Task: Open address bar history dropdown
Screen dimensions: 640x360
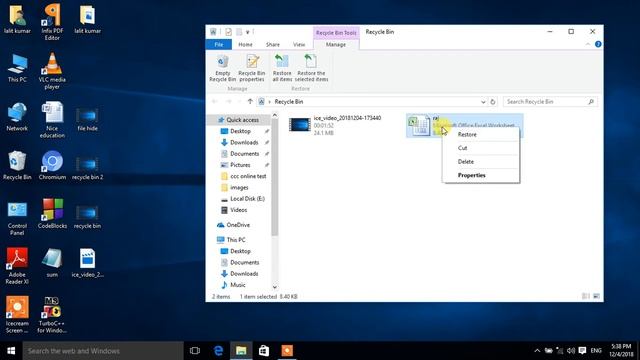Action: pos(483,102)
